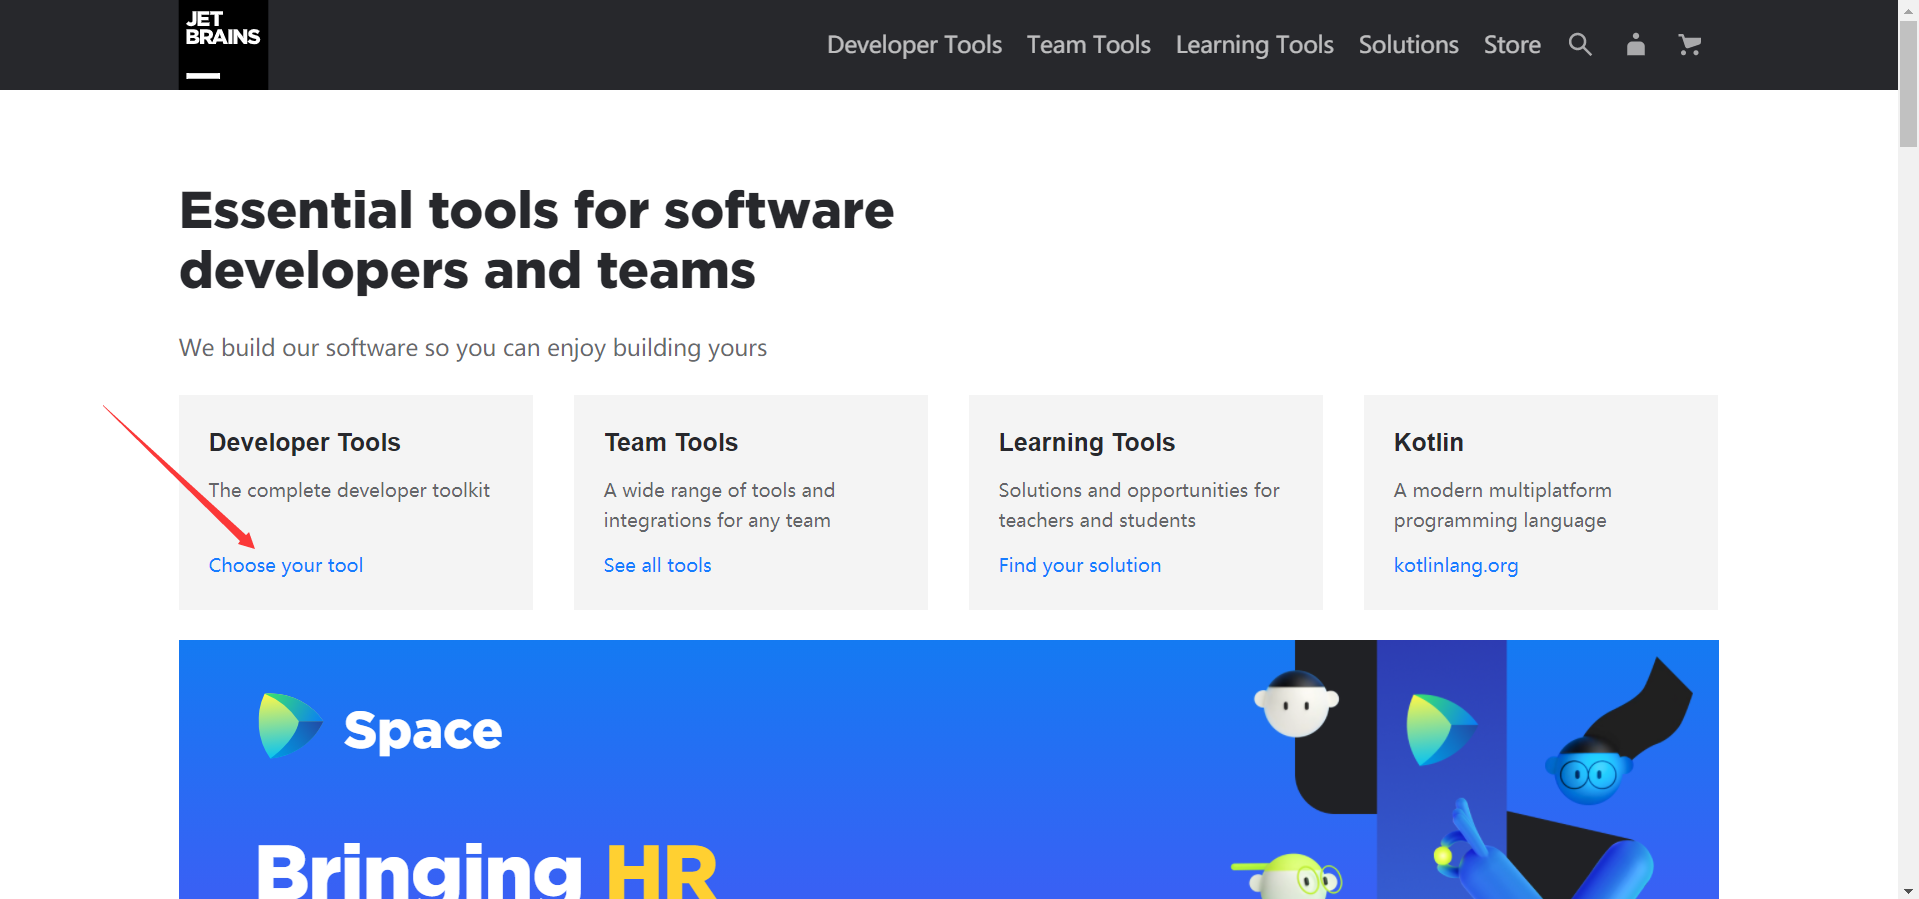Open the search magnifier icon

(1579, 45)
